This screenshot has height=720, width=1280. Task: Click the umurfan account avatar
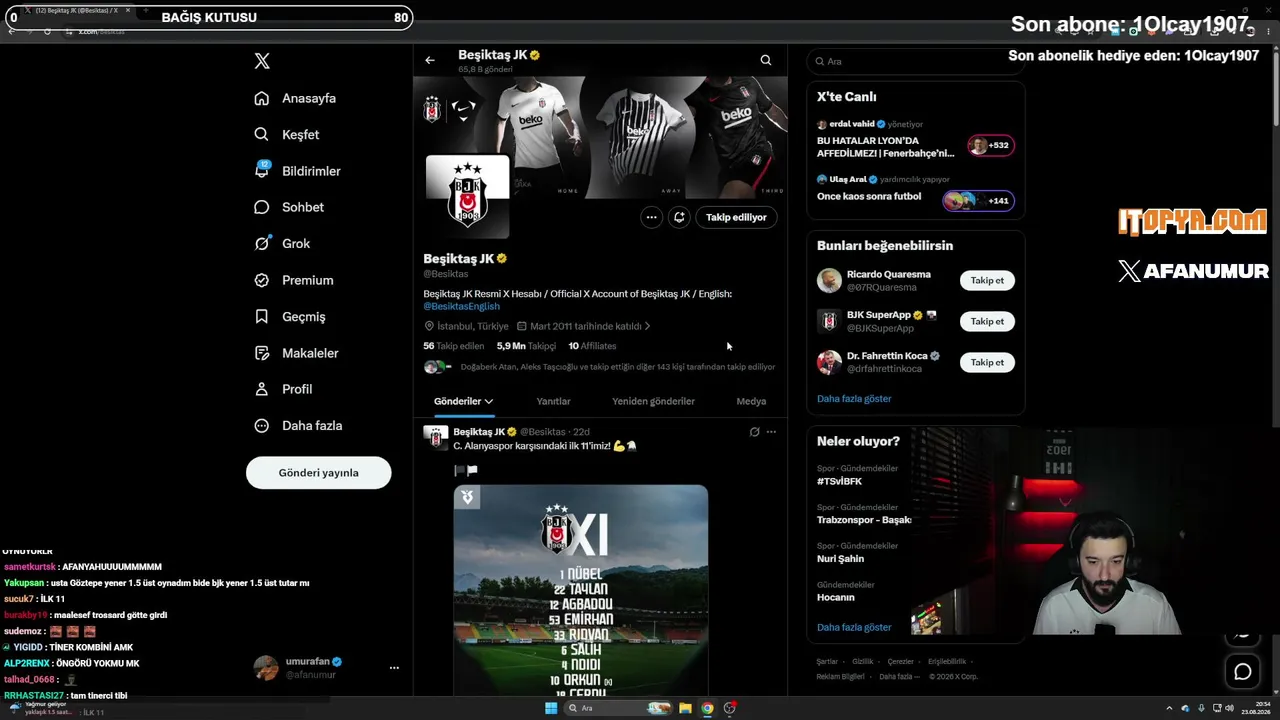[265, 668]
